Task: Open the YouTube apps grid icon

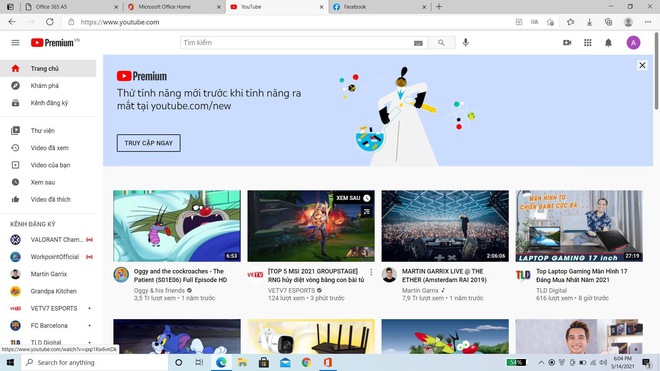Action: click(588, 43)
